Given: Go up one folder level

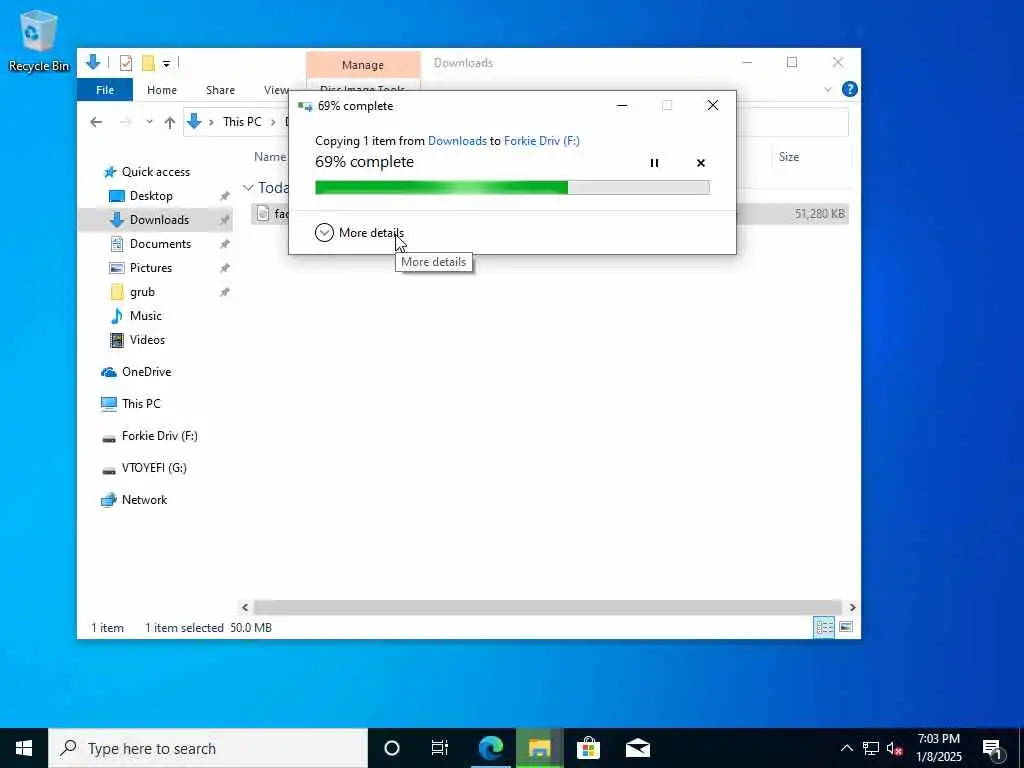Looking at the screenshot, I should pos(170,122).
